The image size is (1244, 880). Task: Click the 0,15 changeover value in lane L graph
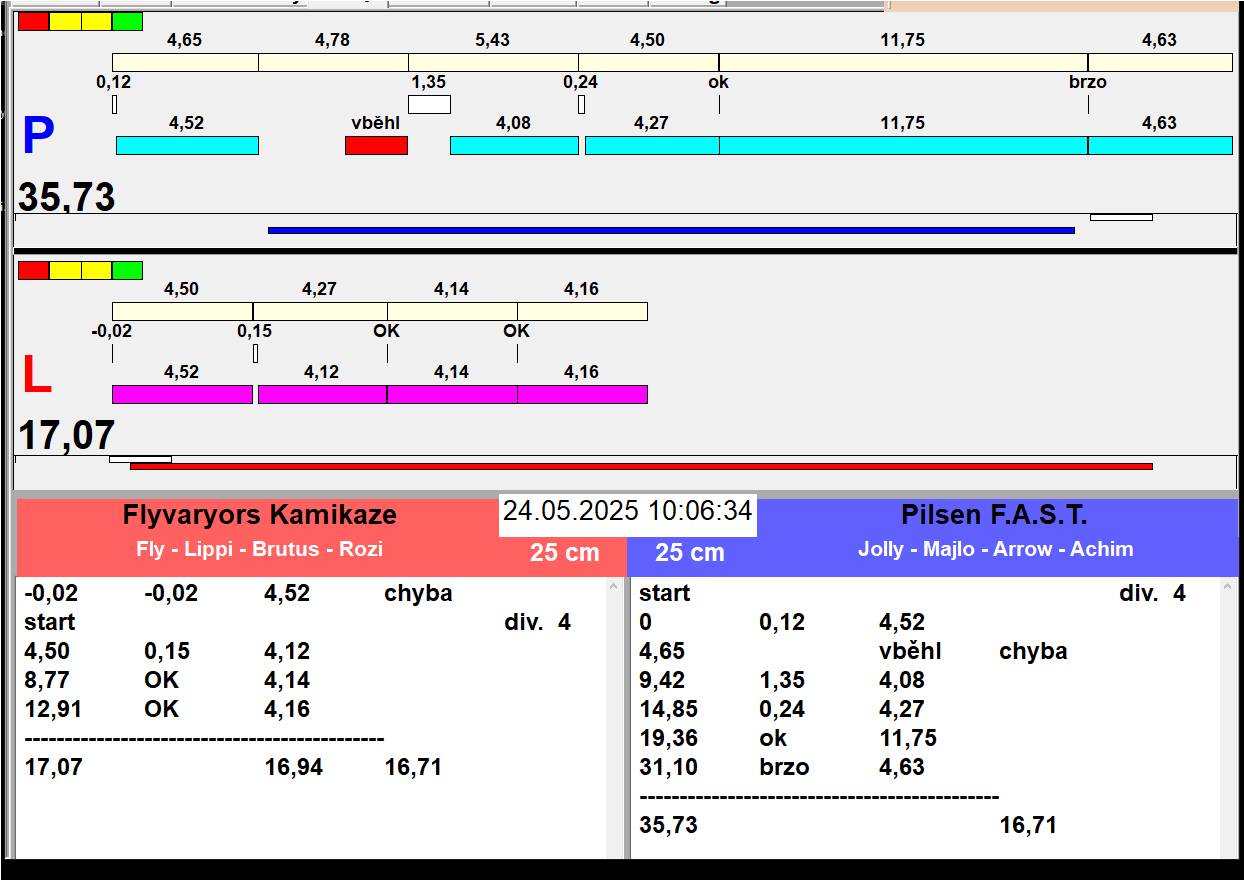coord(254,331)
